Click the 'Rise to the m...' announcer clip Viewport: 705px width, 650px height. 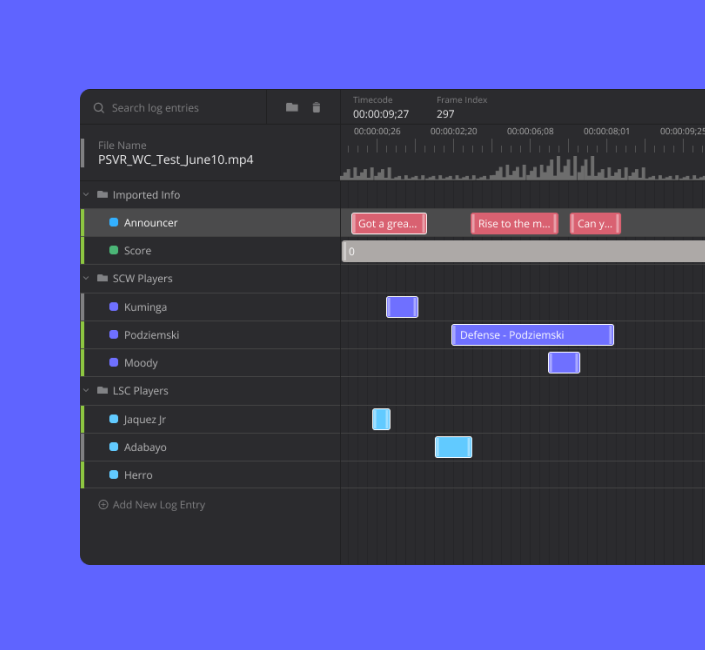[514, 224]
